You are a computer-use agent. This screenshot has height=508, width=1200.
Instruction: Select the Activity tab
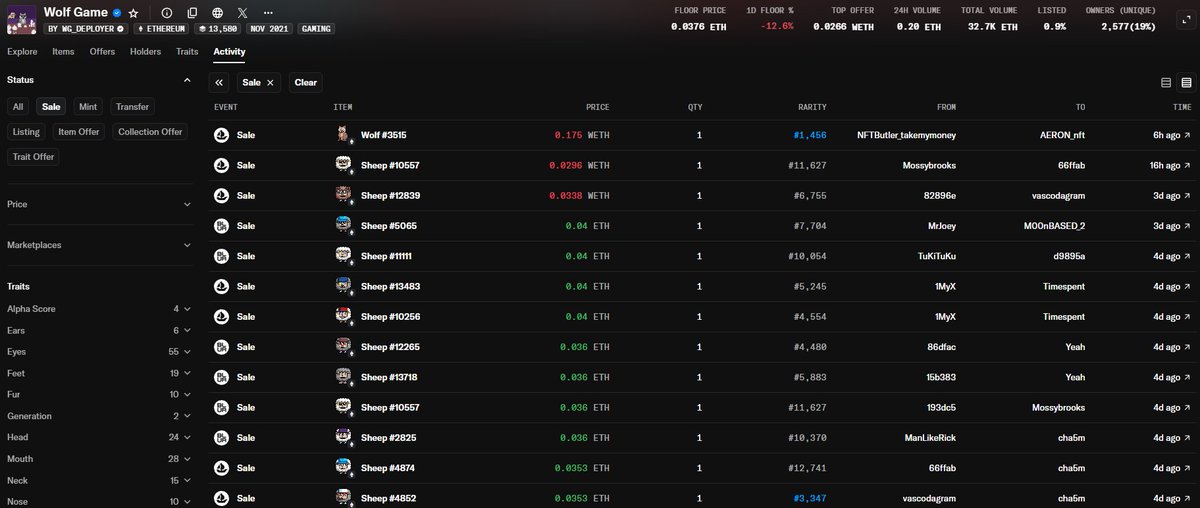pyautogui.click(x=229, y=51)
